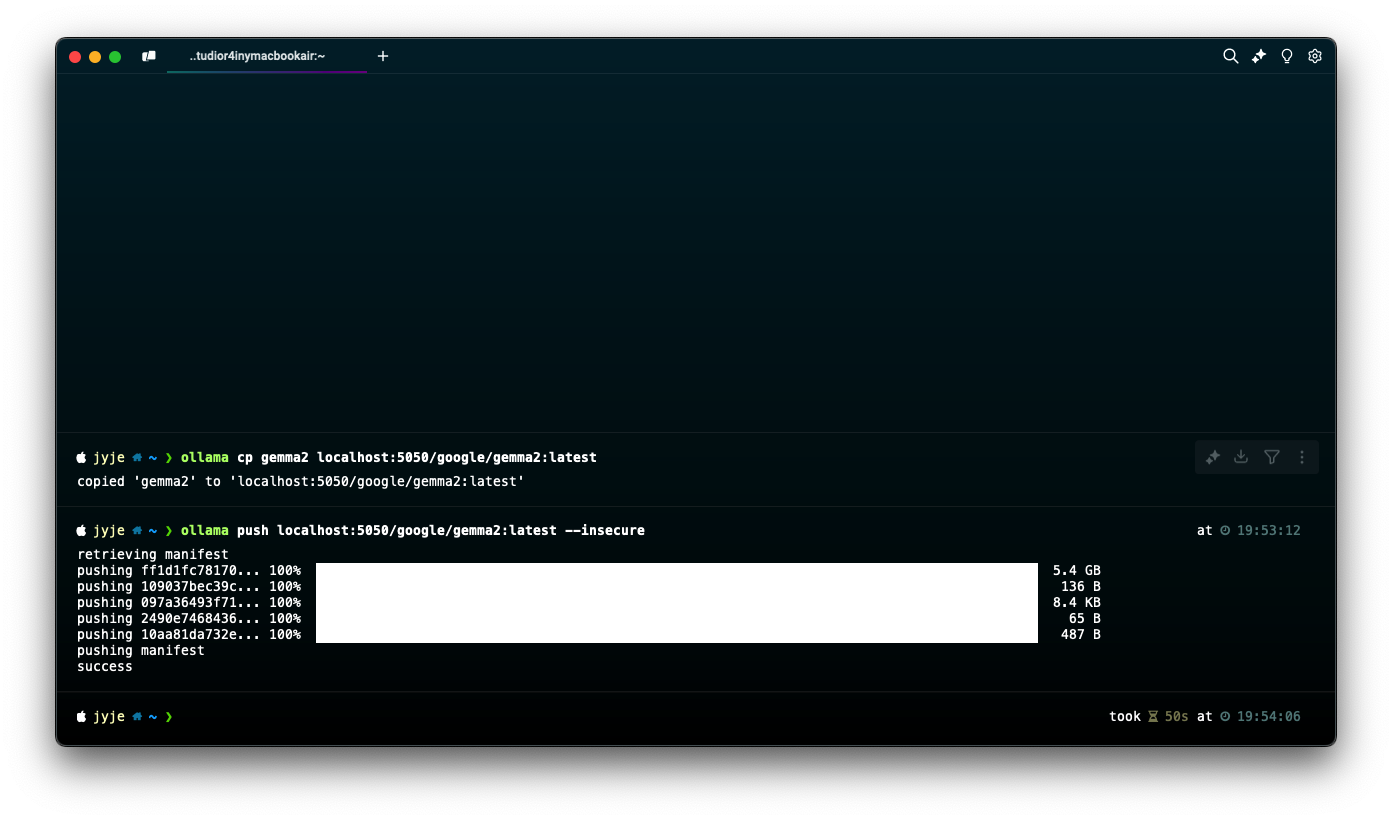Open the lightbulb tips icon
This screenshot has width=1392, height=820.
[1287, 56]
